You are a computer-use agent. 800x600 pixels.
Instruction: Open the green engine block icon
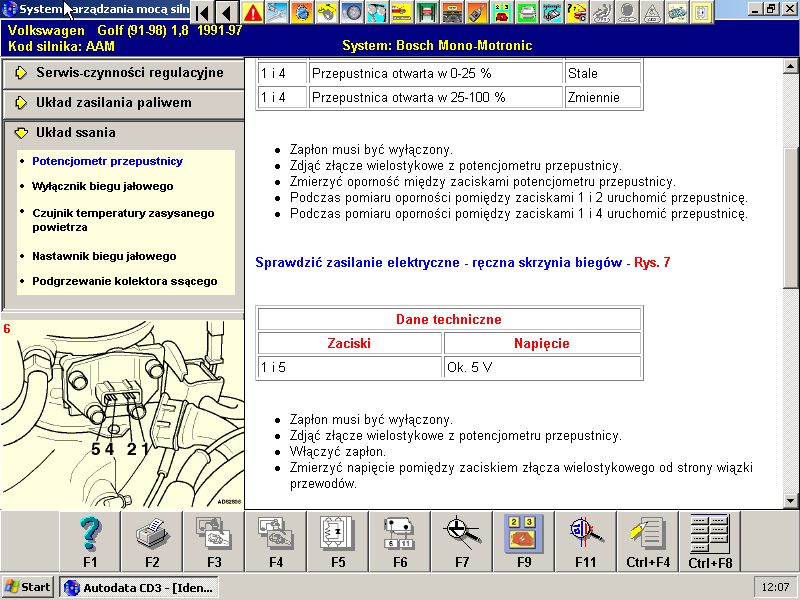coord(527,12)
